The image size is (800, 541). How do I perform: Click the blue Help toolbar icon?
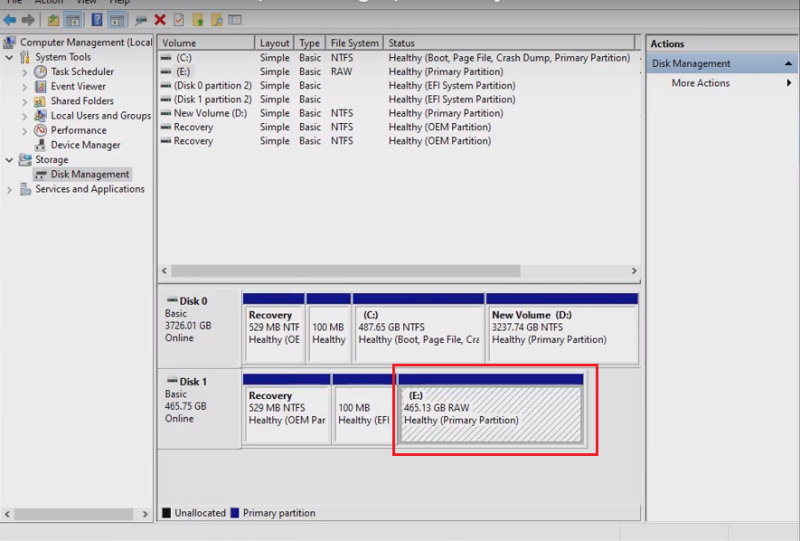pyautogui.click(x=97, y=20)
